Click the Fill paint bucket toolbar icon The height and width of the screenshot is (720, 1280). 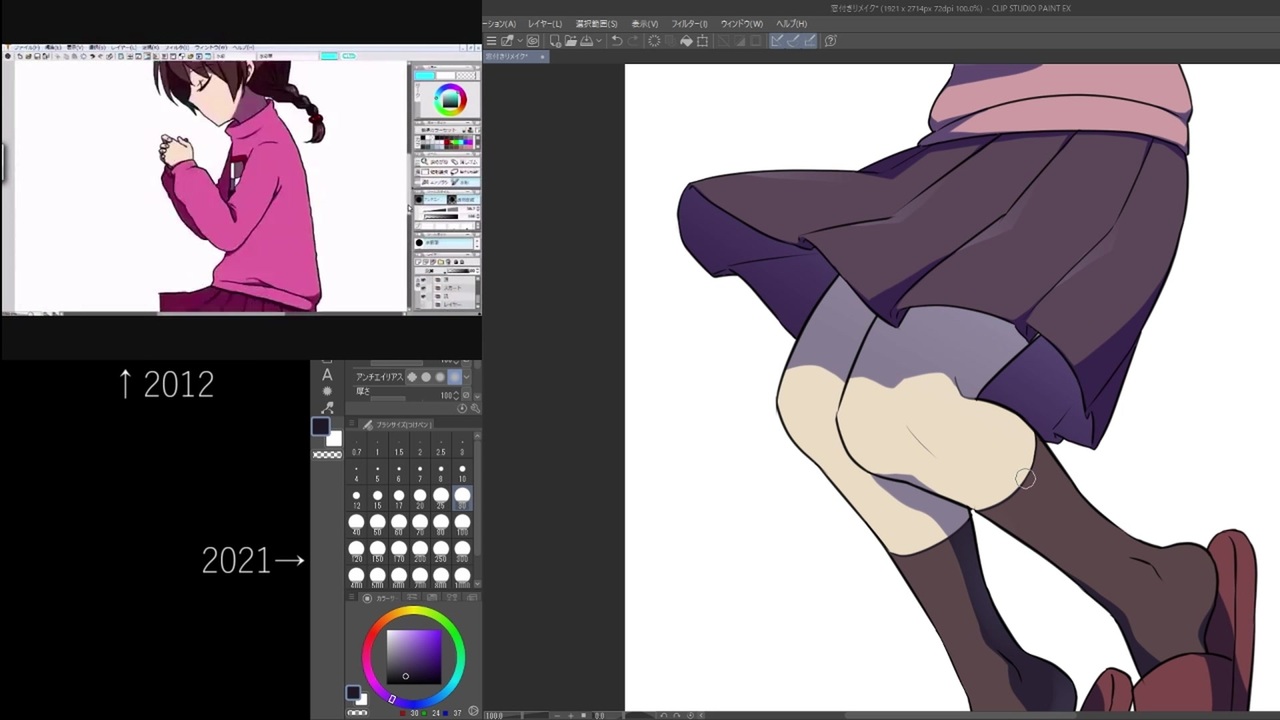(686, 41)
